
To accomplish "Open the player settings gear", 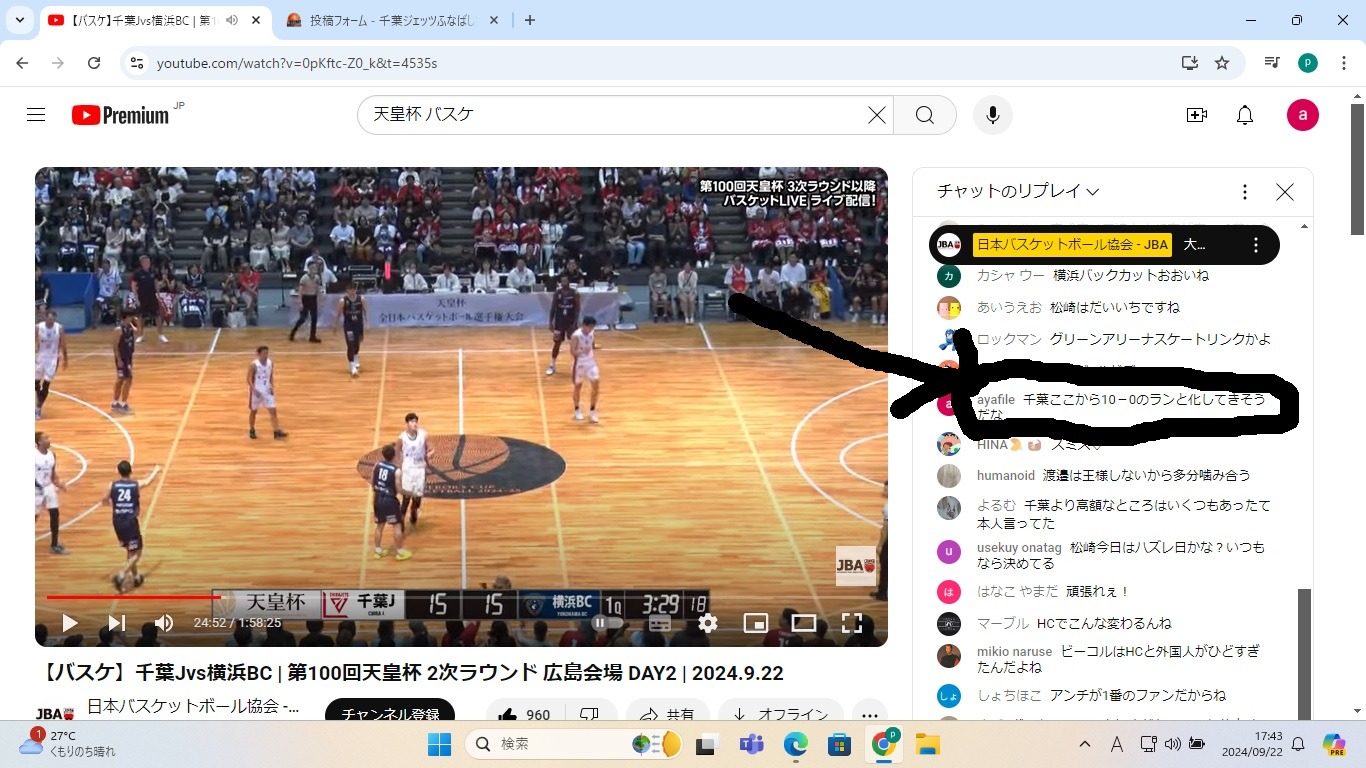I will 708,623.
